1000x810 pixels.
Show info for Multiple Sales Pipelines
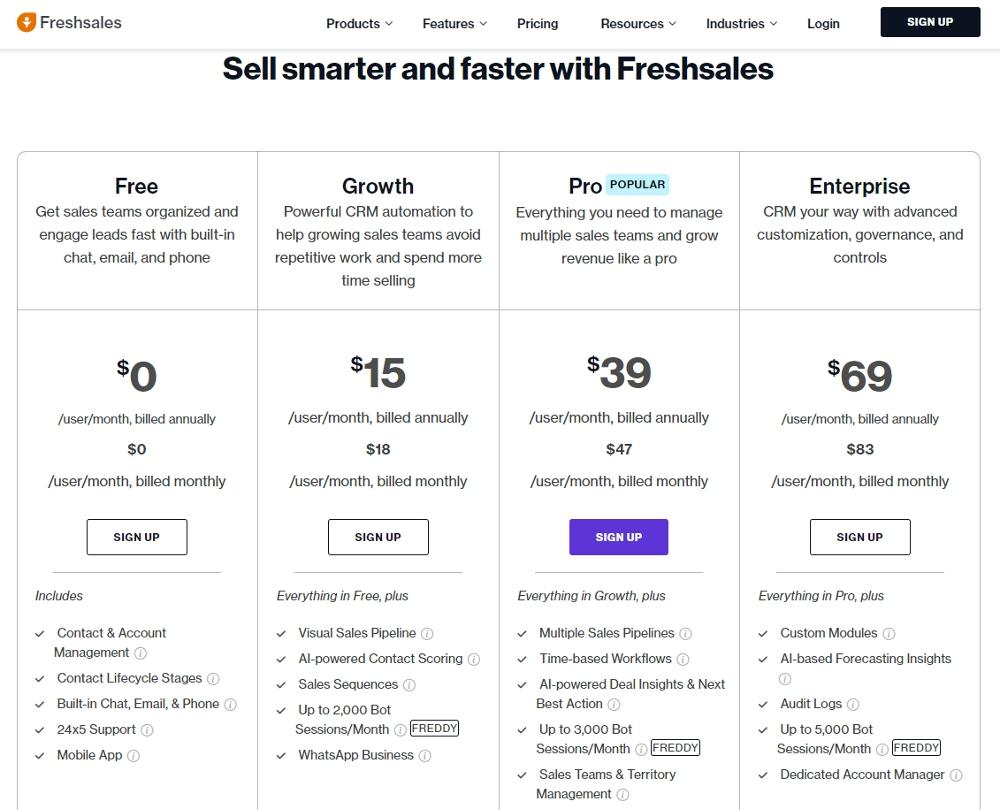(x=686, y=633)
